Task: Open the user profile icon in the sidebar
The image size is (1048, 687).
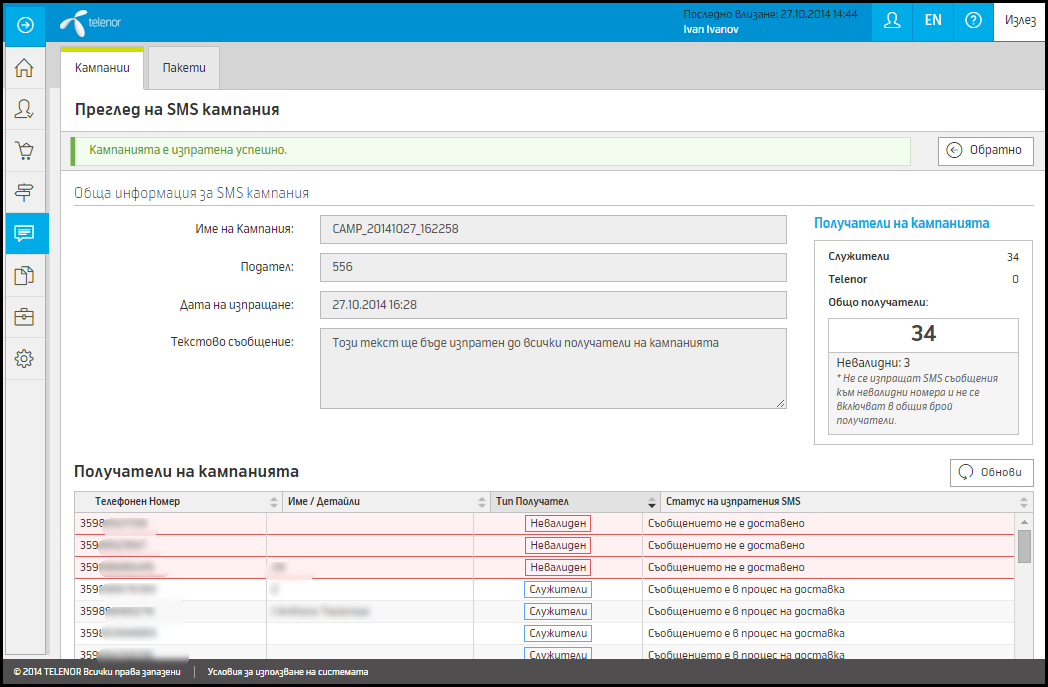Action: 25,109
